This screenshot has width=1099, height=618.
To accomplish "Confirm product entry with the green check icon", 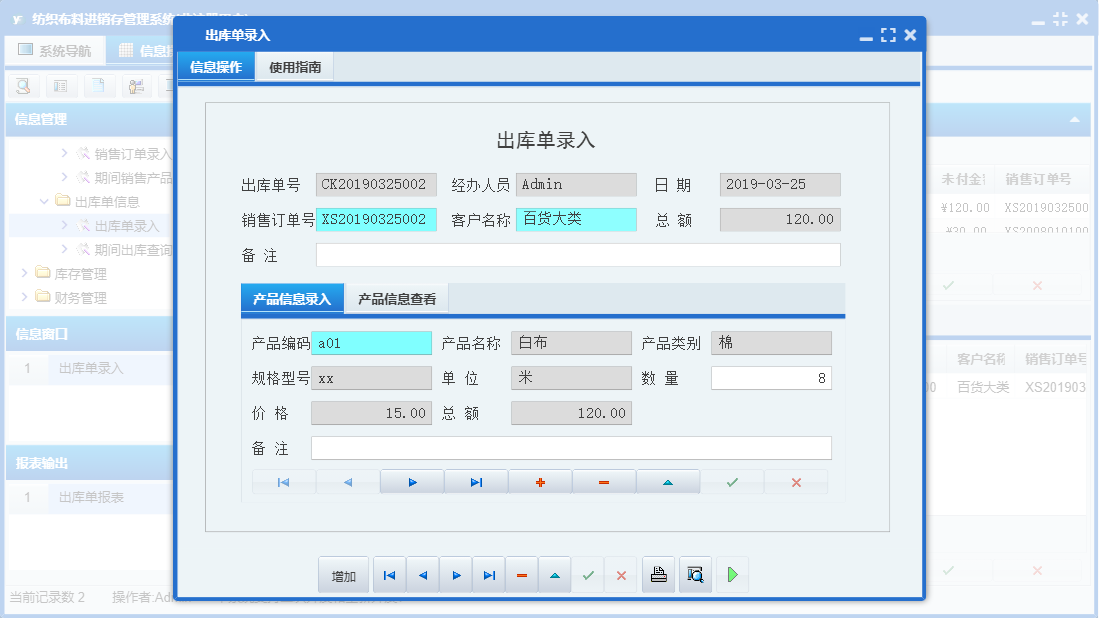I will [731, 481].
